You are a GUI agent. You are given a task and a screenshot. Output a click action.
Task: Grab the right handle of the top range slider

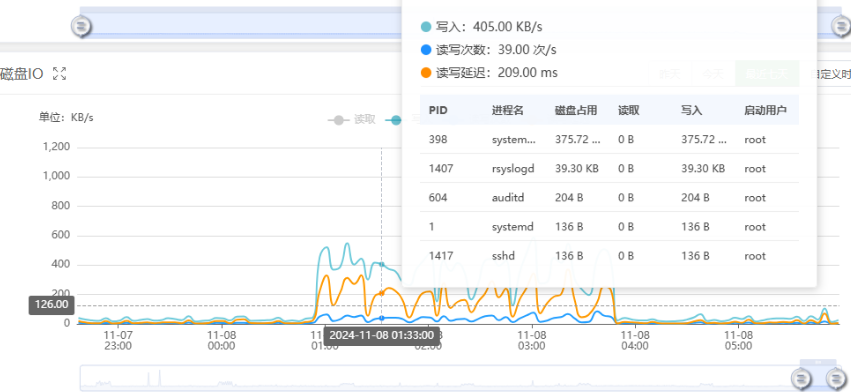pyautogui.click(x=841, y=26)
